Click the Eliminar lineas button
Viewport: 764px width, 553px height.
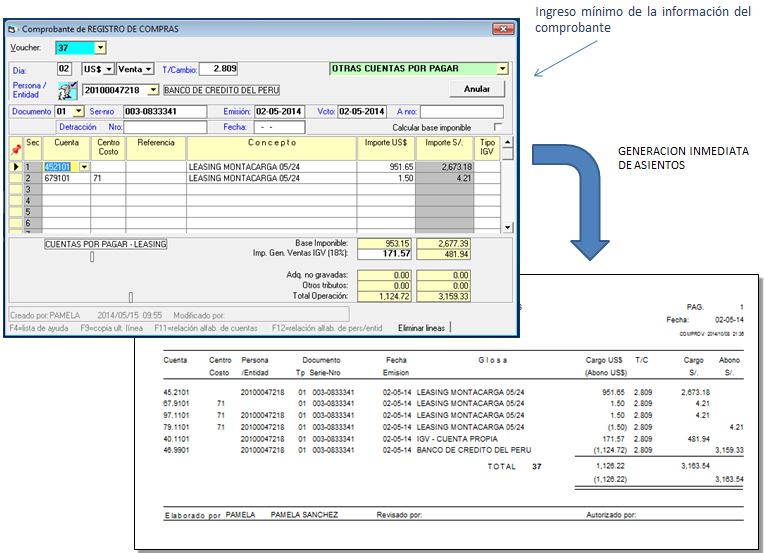click(x=421, y=328)
